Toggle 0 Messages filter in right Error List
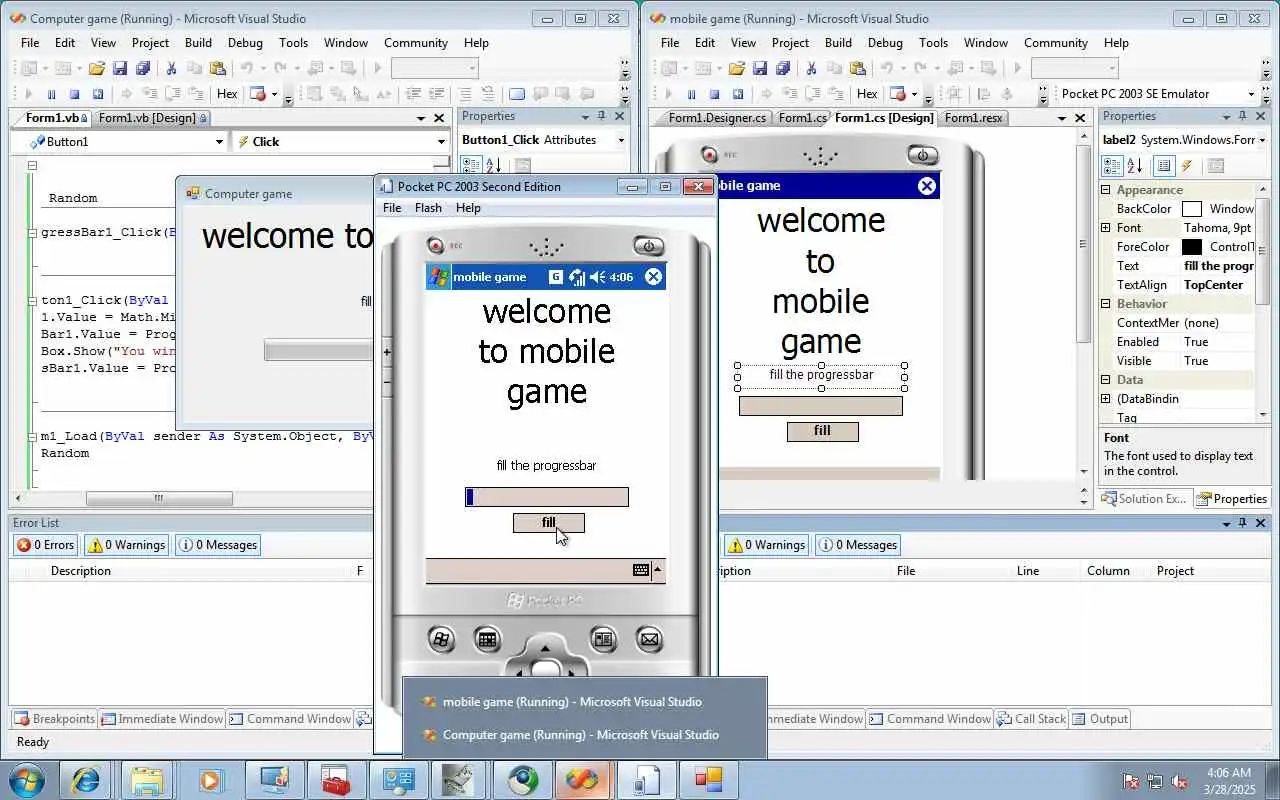The width and height of the screenshot is (1280, 800). 859,545
